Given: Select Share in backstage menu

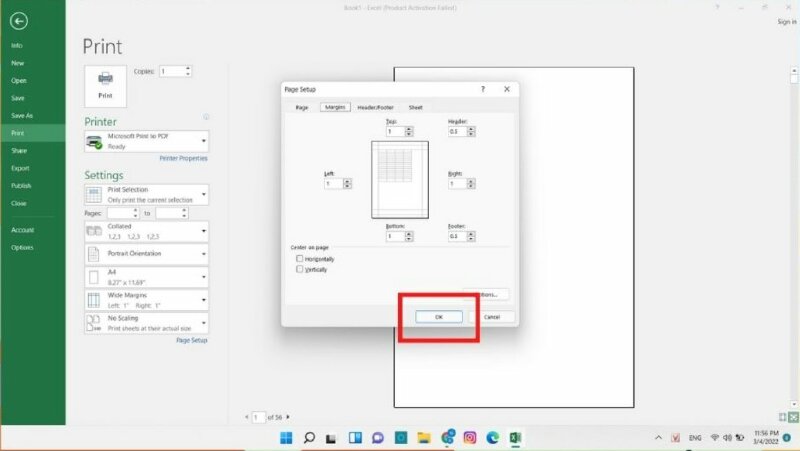Looking at the screenshot, I should pyautogui.click(x=19, y=151).
